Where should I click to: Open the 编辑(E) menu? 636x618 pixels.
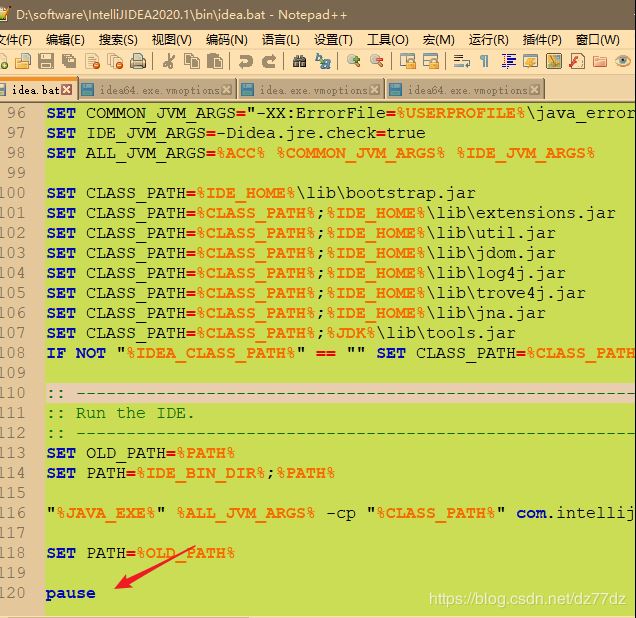(x=65, y=40)
